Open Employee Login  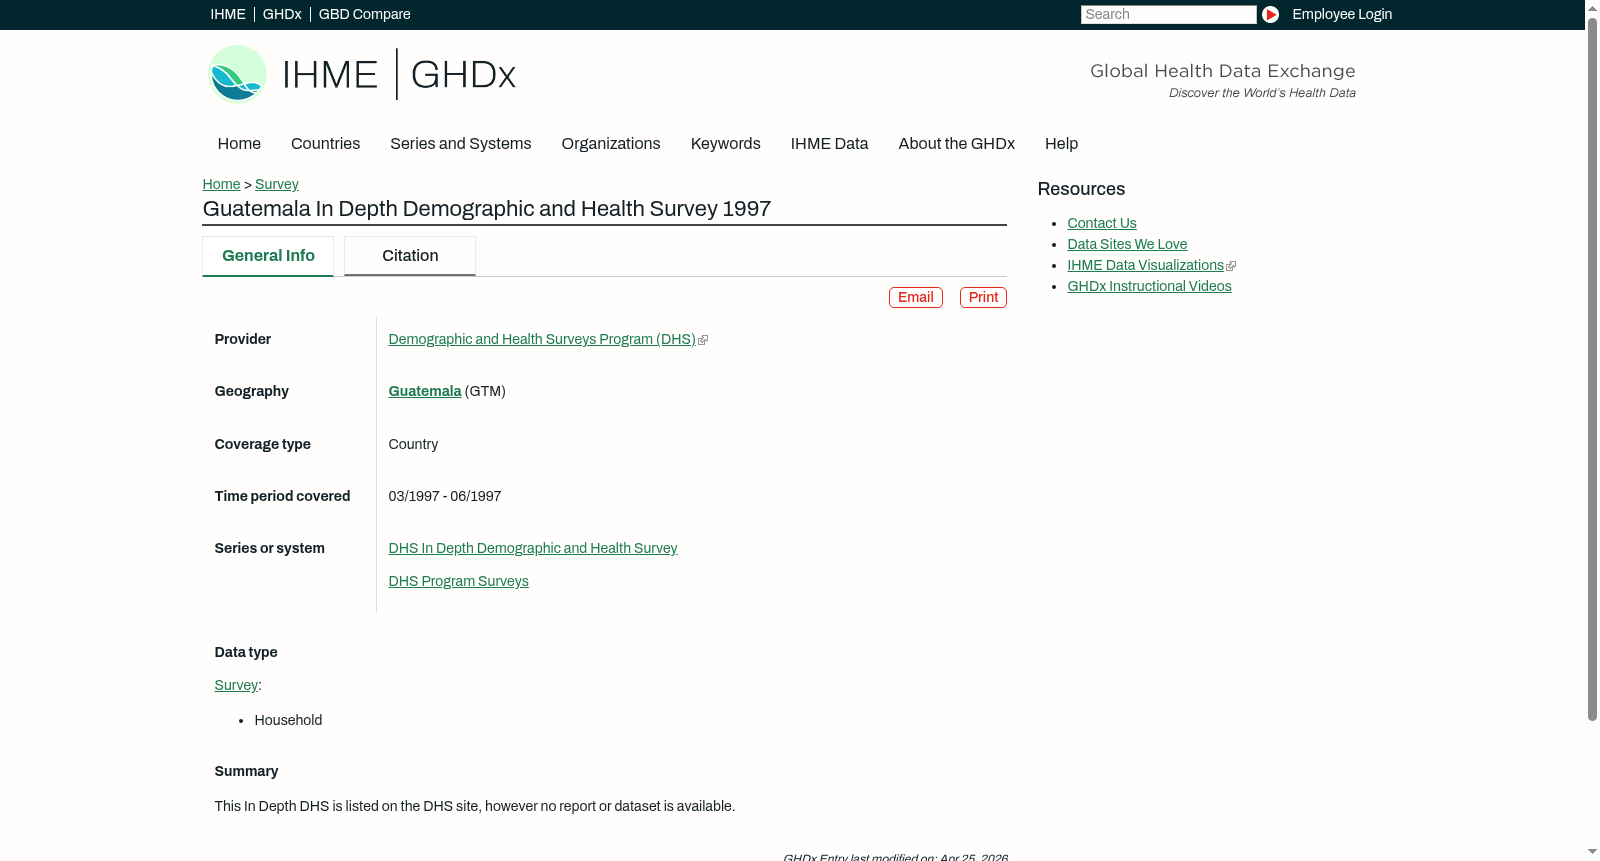[x=1342, y=14]
